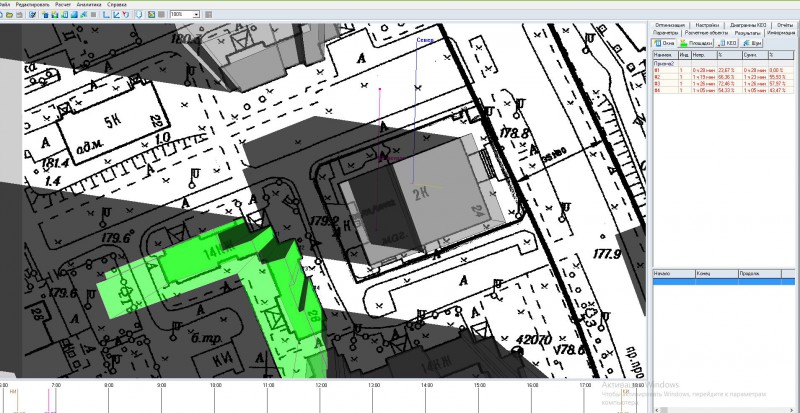Image resolution: width=800 pixels, height=413 pixels.
Task: Open the Аналитика menu
Action: tap(89, 5)
